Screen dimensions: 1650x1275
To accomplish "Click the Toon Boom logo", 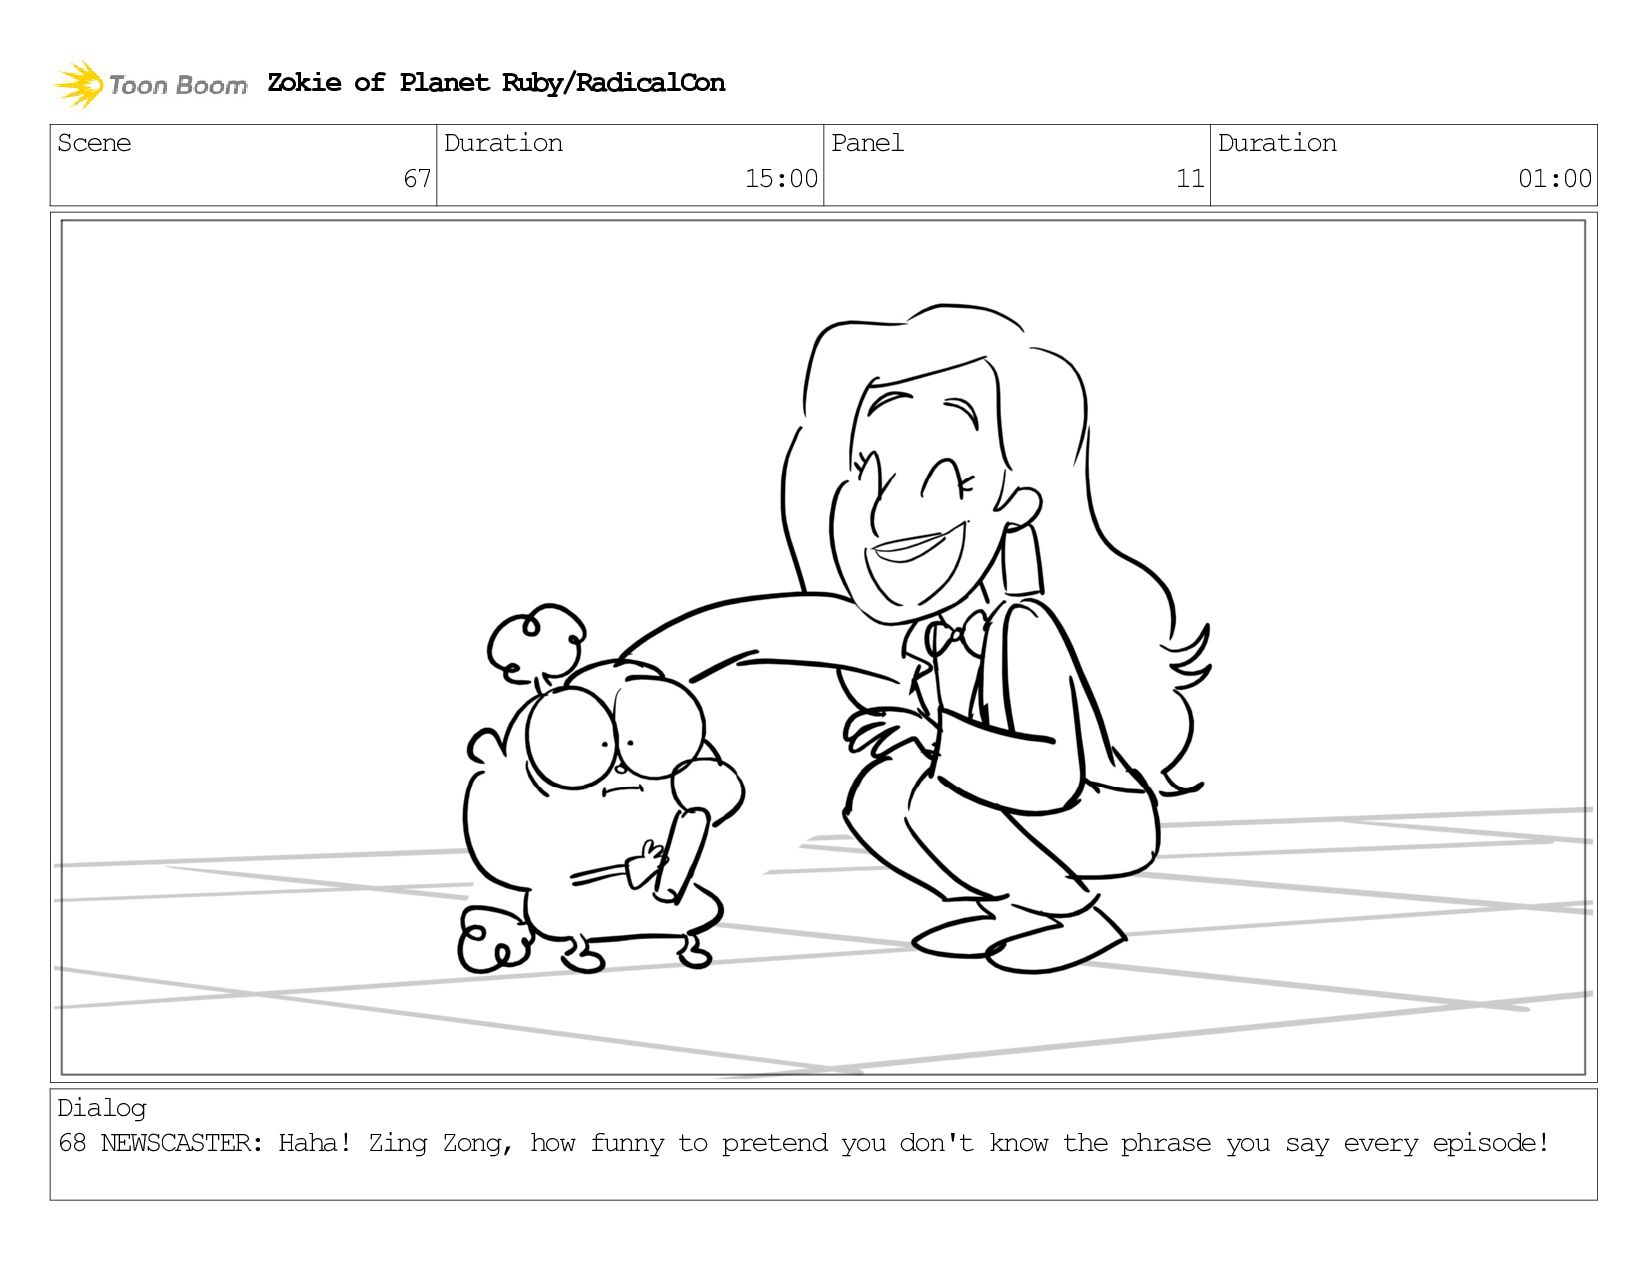I will click(150, 84).
